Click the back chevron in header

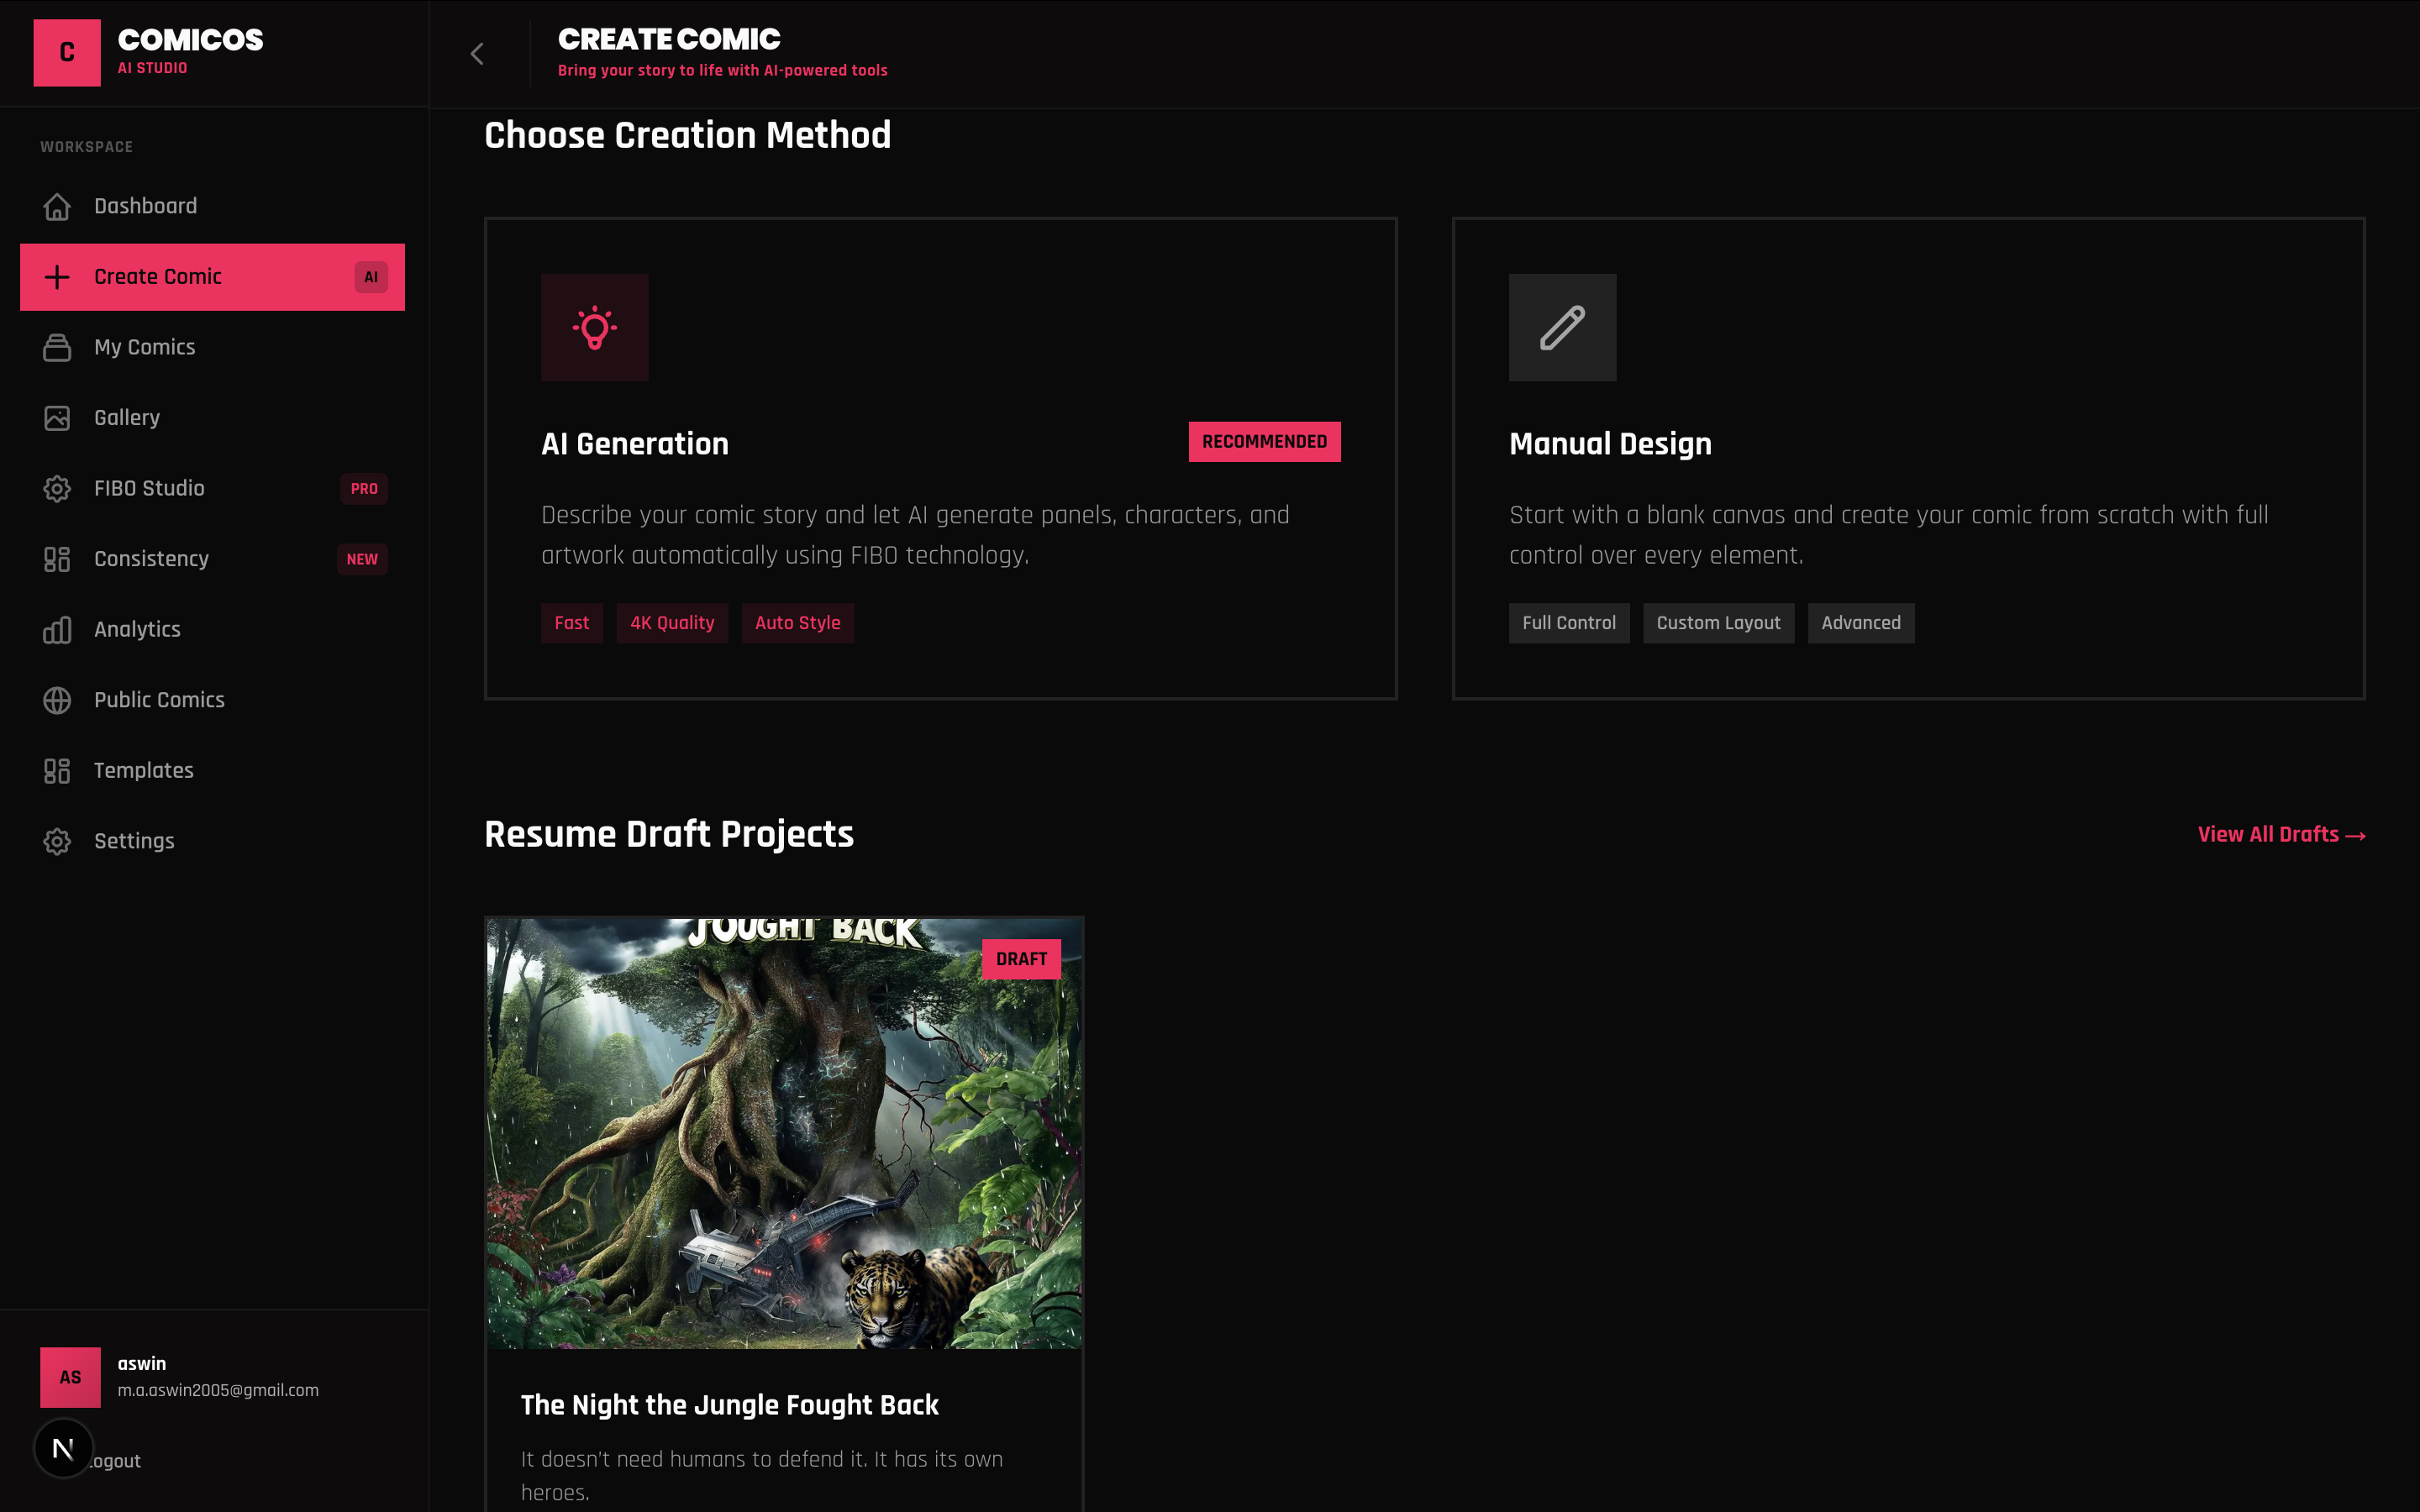click(477, 54)
